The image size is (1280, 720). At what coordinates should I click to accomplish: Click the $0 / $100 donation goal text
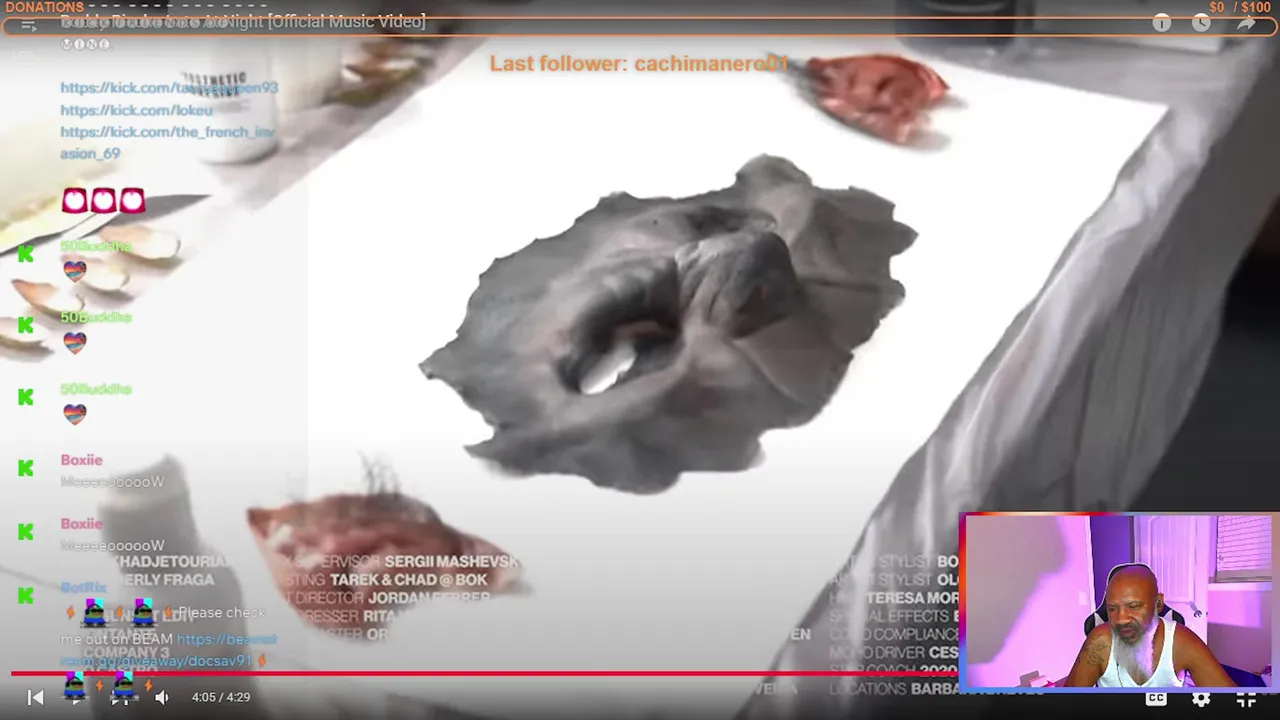pyautogui.click(x=1240, y=7)
